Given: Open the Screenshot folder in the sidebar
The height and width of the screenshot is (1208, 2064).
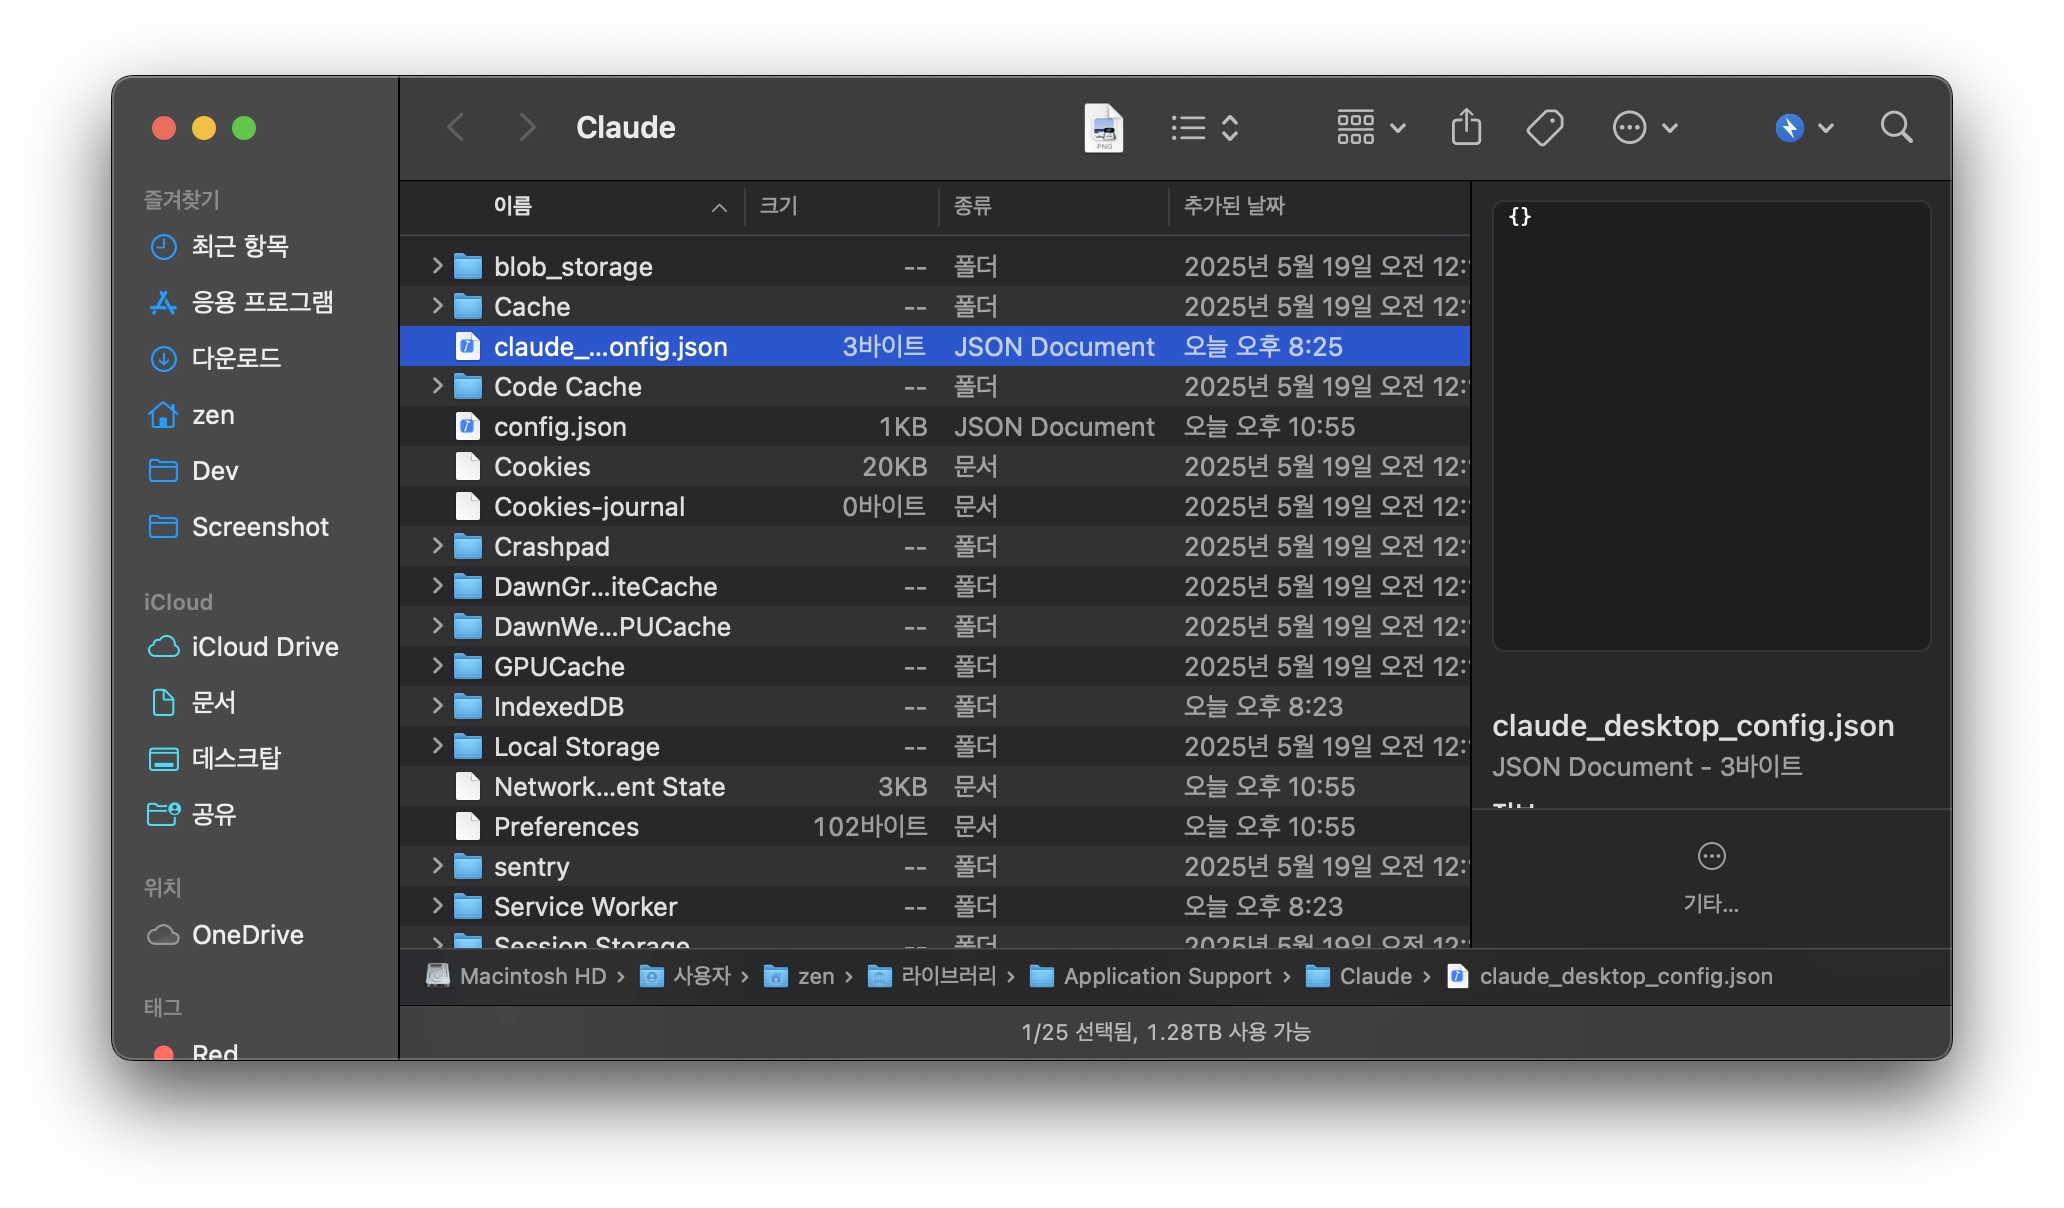Looking at the screenshot, I should click(238, 526).
